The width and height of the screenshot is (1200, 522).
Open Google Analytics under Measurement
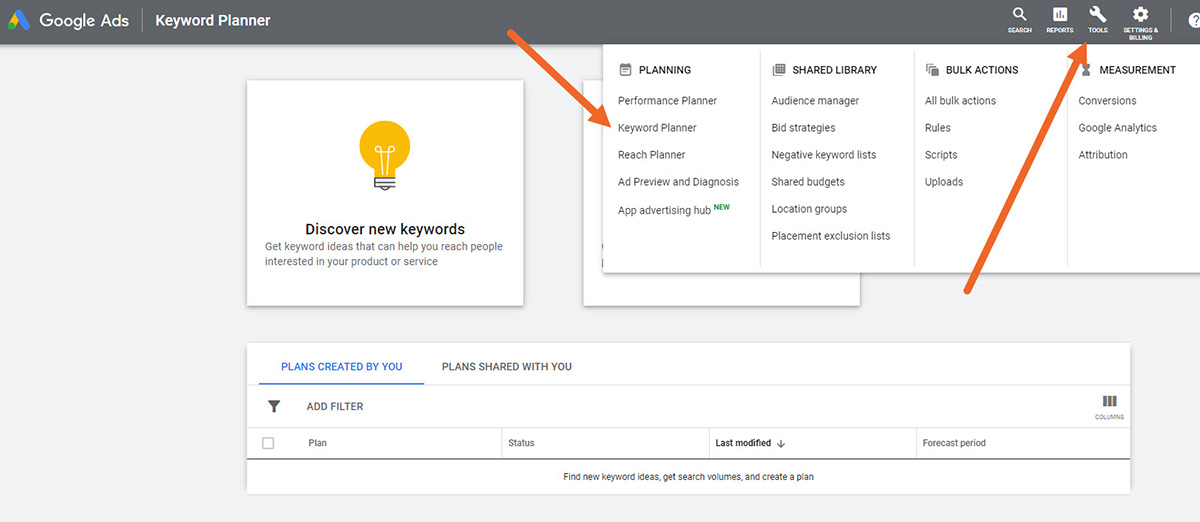[x=1117, y=128]
